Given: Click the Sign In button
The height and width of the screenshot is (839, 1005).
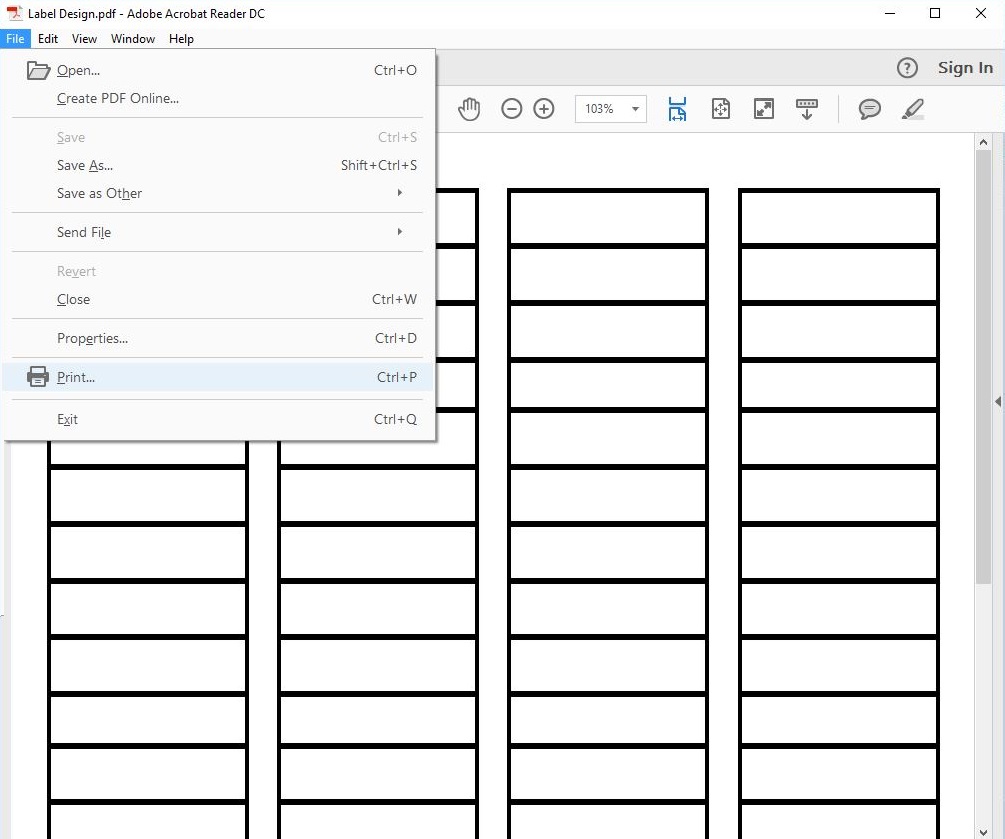Looking at the screenshot, I should (x=965, y=68).
